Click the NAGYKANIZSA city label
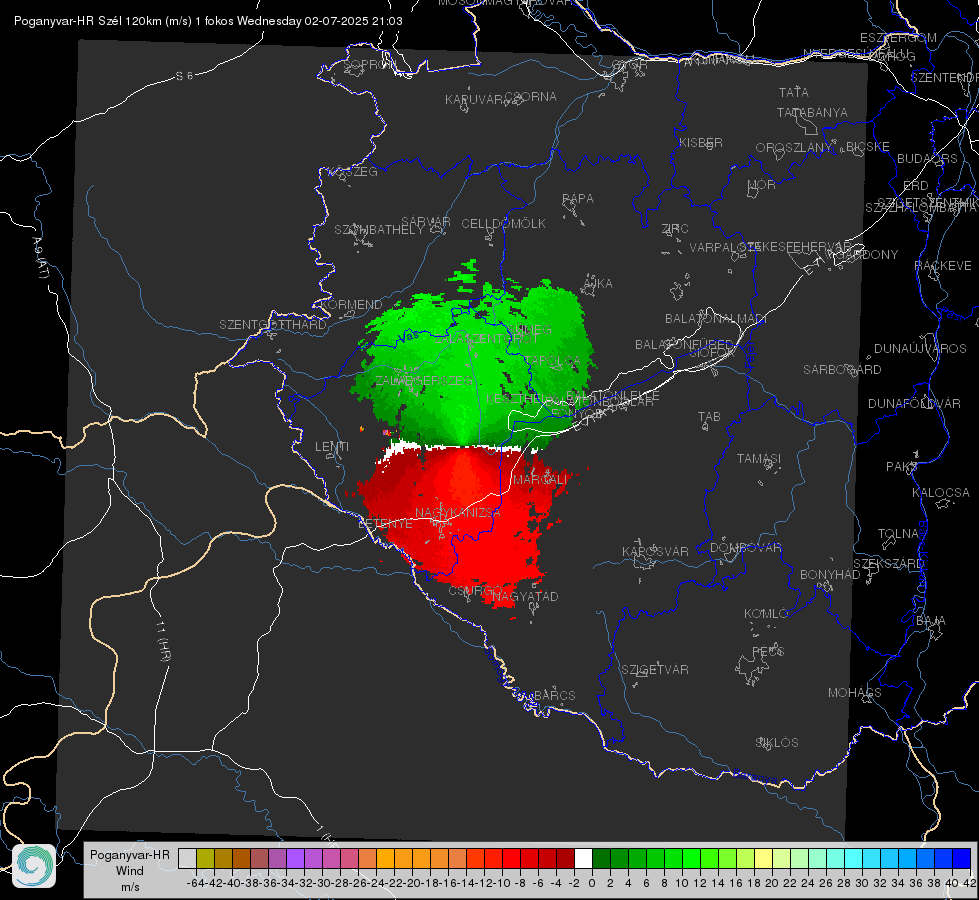 point(458,513)
